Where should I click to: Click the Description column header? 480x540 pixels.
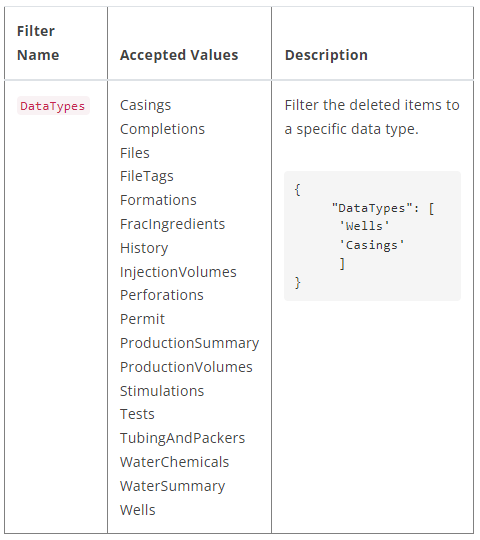pos(326,55)
